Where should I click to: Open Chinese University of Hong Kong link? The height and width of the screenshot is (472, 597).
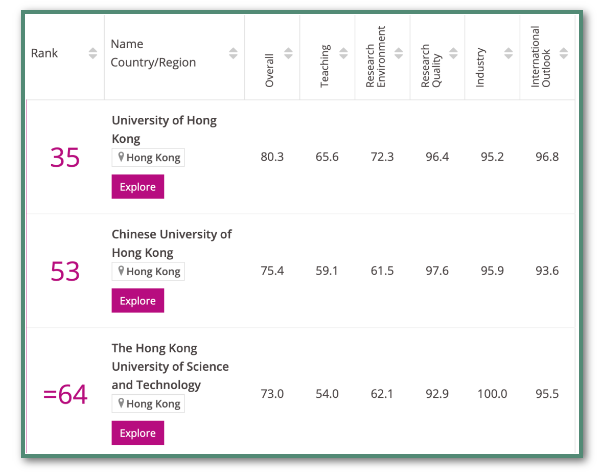172,243
